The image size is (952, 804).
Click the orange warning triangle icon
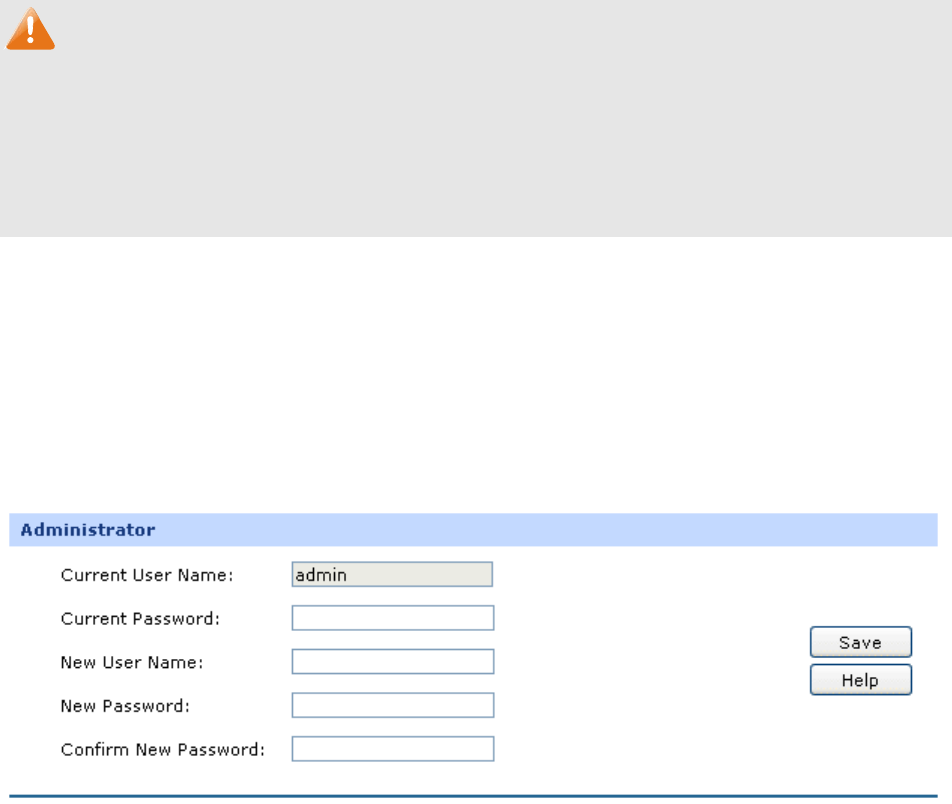coord(30,29)
